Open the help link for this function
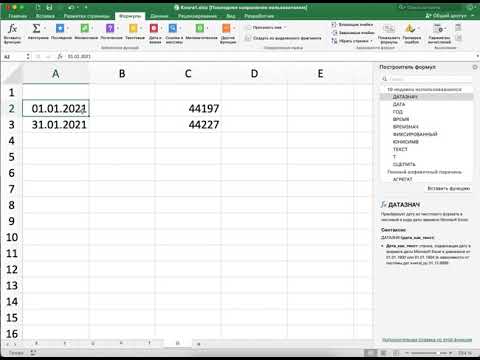The image size is (480, 360). point(427,340)
